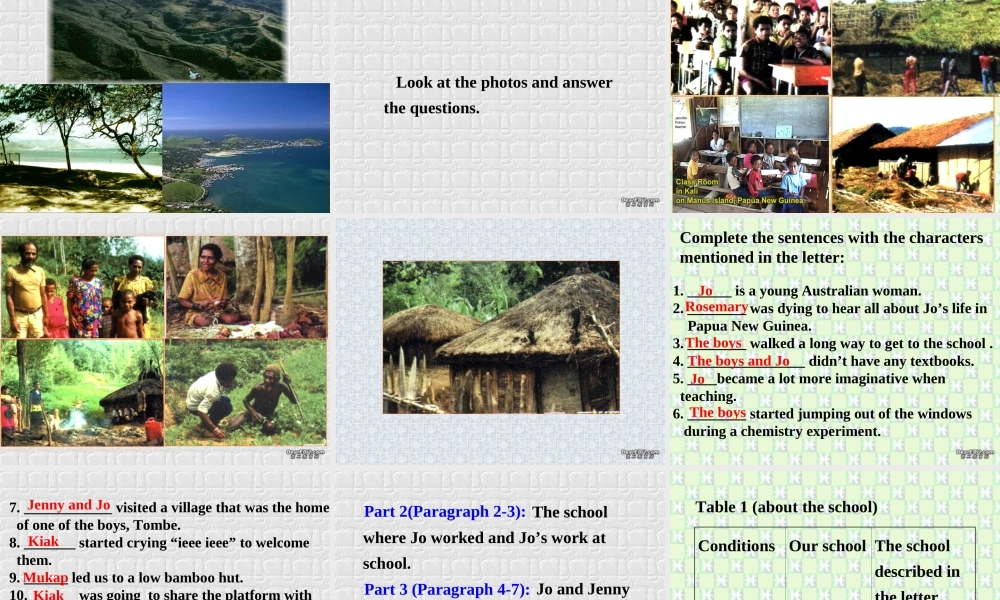
Task: Select 'The school described in the letter' header cell
Action: [923, 564]
